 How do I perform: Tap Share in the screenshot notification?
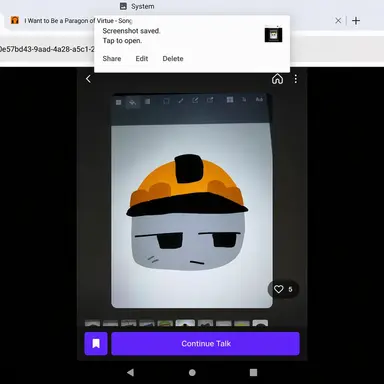112,59
